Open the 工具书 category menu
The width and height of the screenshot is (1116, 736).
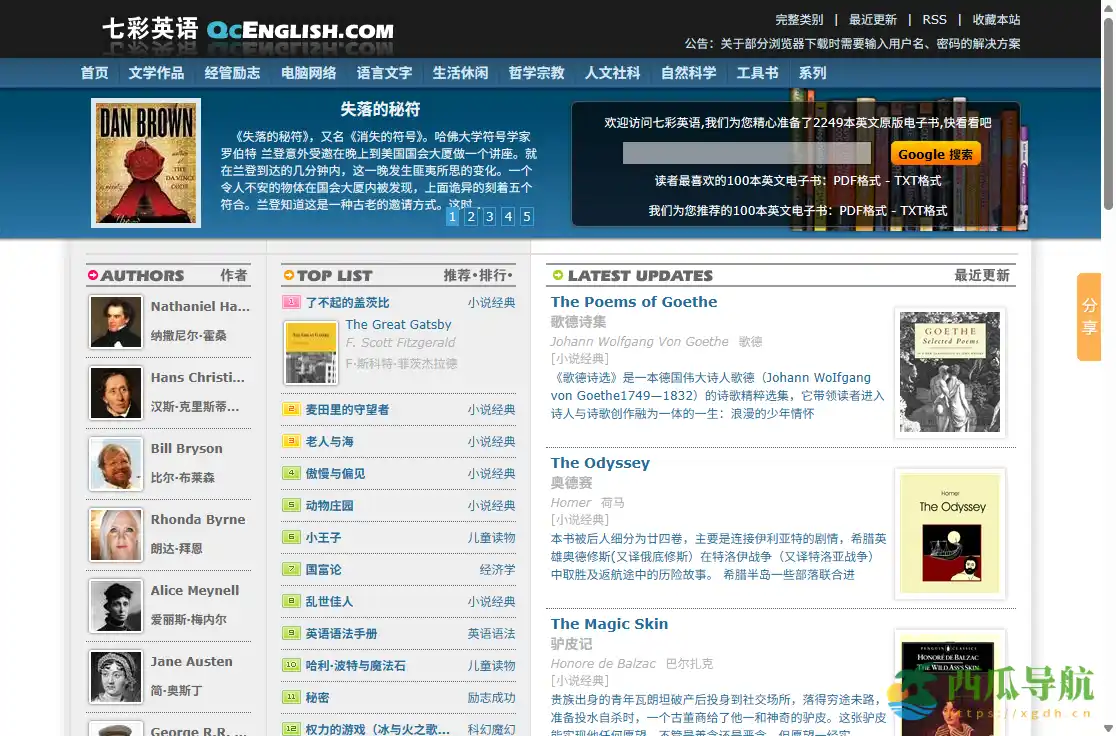757,72
